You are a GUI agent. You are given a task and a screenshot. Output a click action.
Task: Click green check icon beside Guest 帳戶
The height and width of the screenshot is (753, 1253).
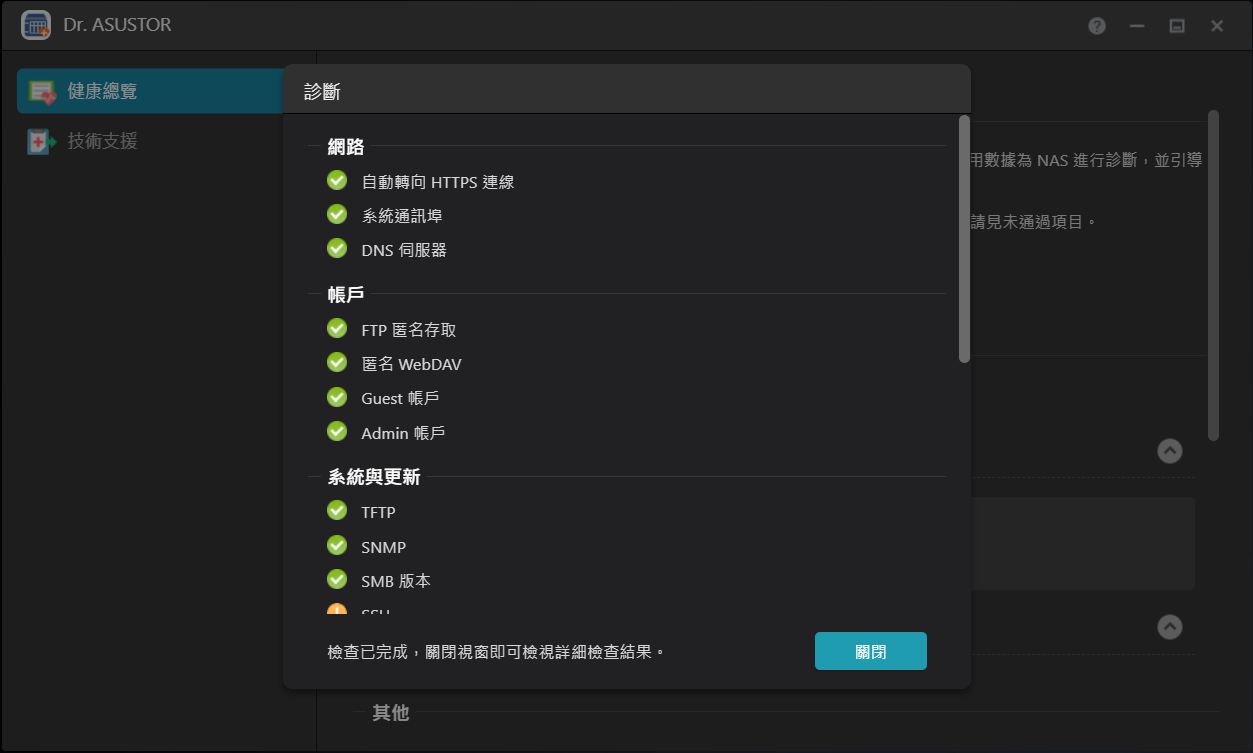pyautogui.click(x=337, y=398)
